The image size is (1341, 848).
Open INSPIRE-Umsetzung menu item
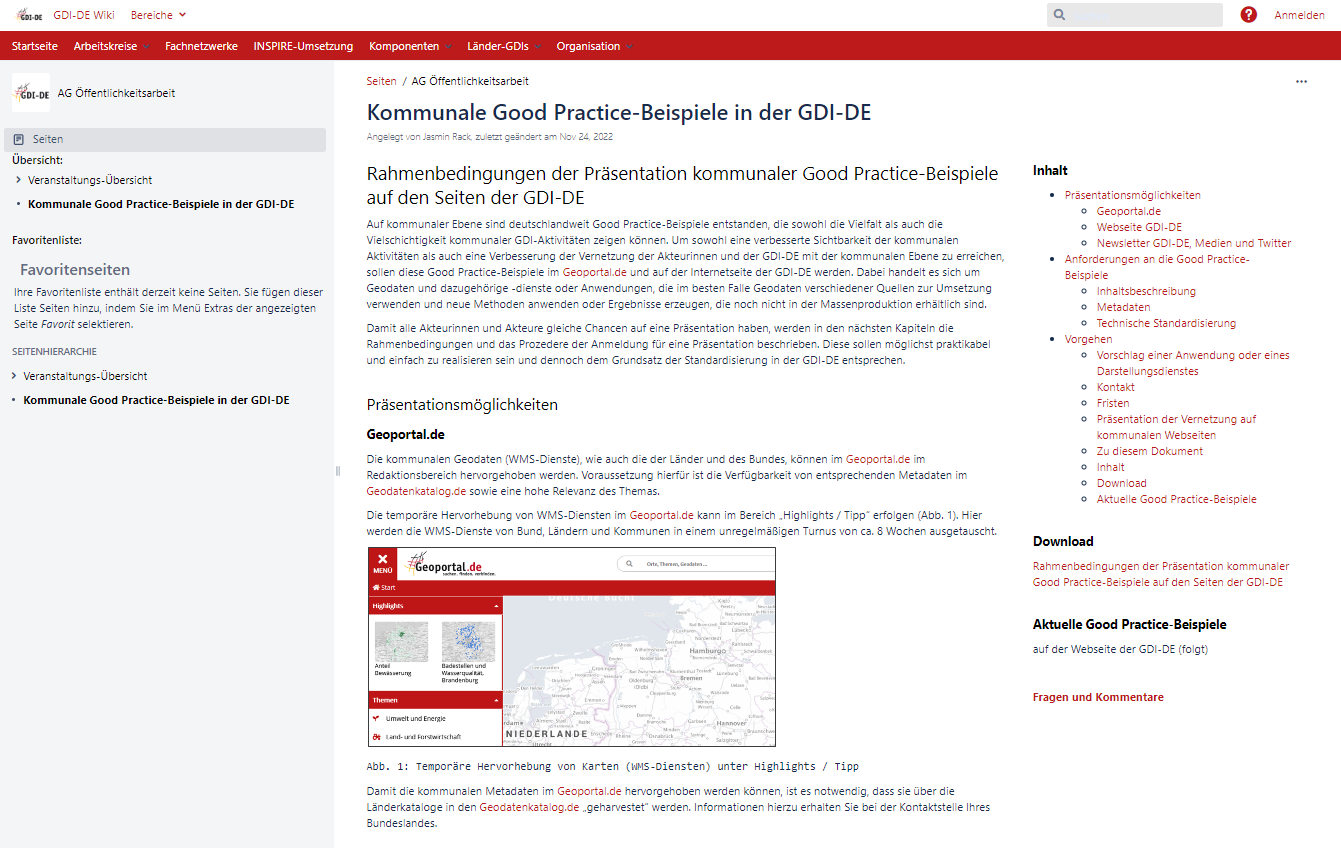pyautogui.click(x=303, y=46)
